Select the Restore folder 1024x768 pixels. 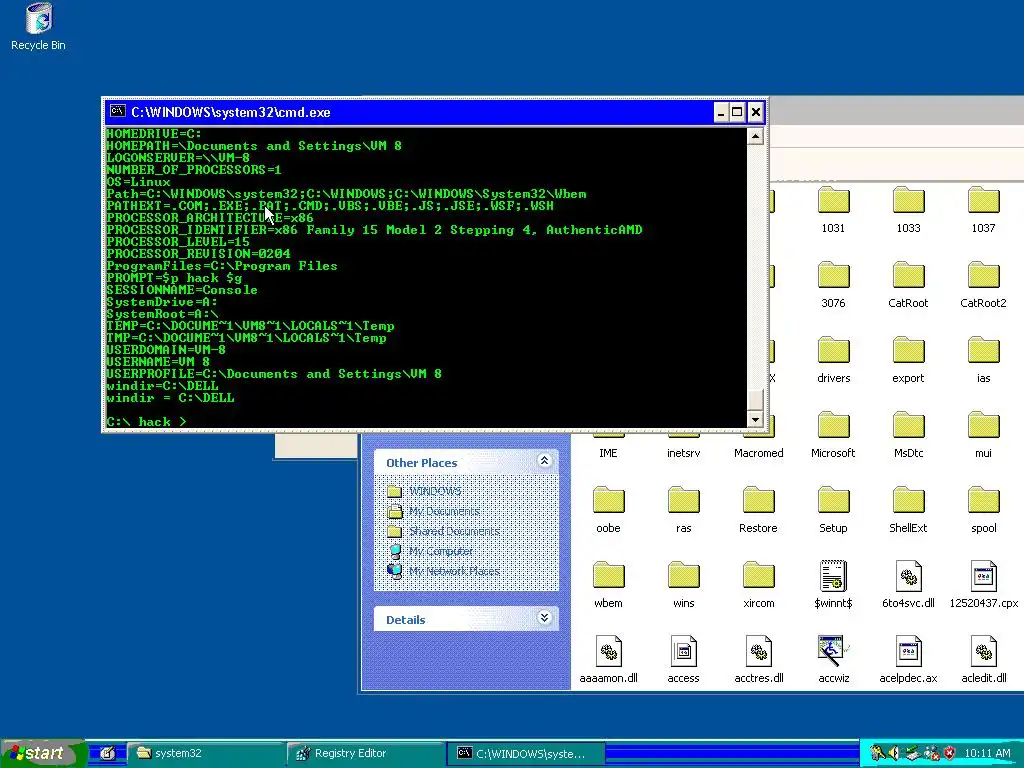pyautogui.click(x=758, y=509)
